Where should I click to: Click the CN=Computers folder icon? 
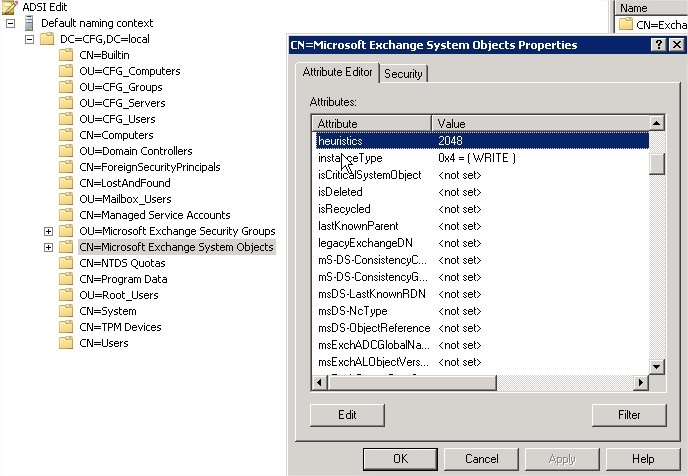pyautogui.click(x=66, y=135)
